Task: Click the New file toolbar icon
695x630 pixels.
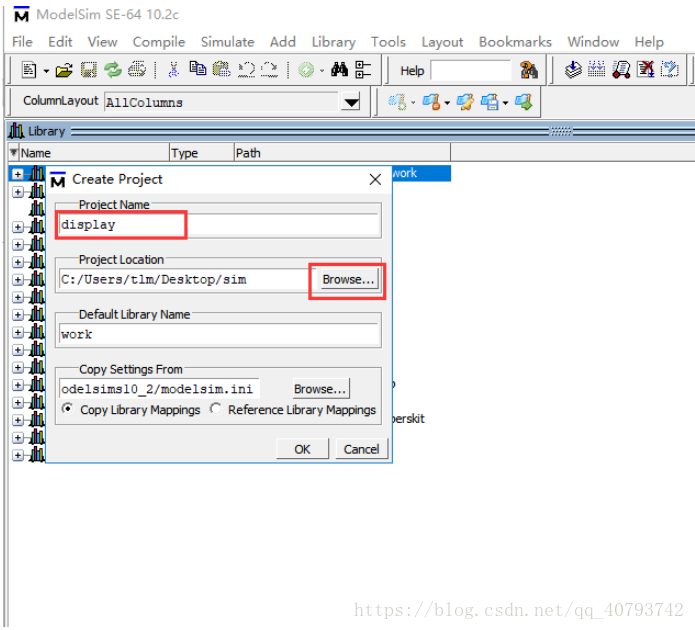Action: pos(29,70)
